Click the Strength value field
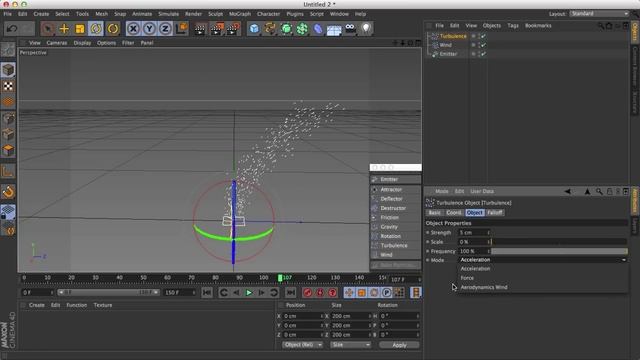This screenshot has width=640, height=360. (x=473, y=233)
